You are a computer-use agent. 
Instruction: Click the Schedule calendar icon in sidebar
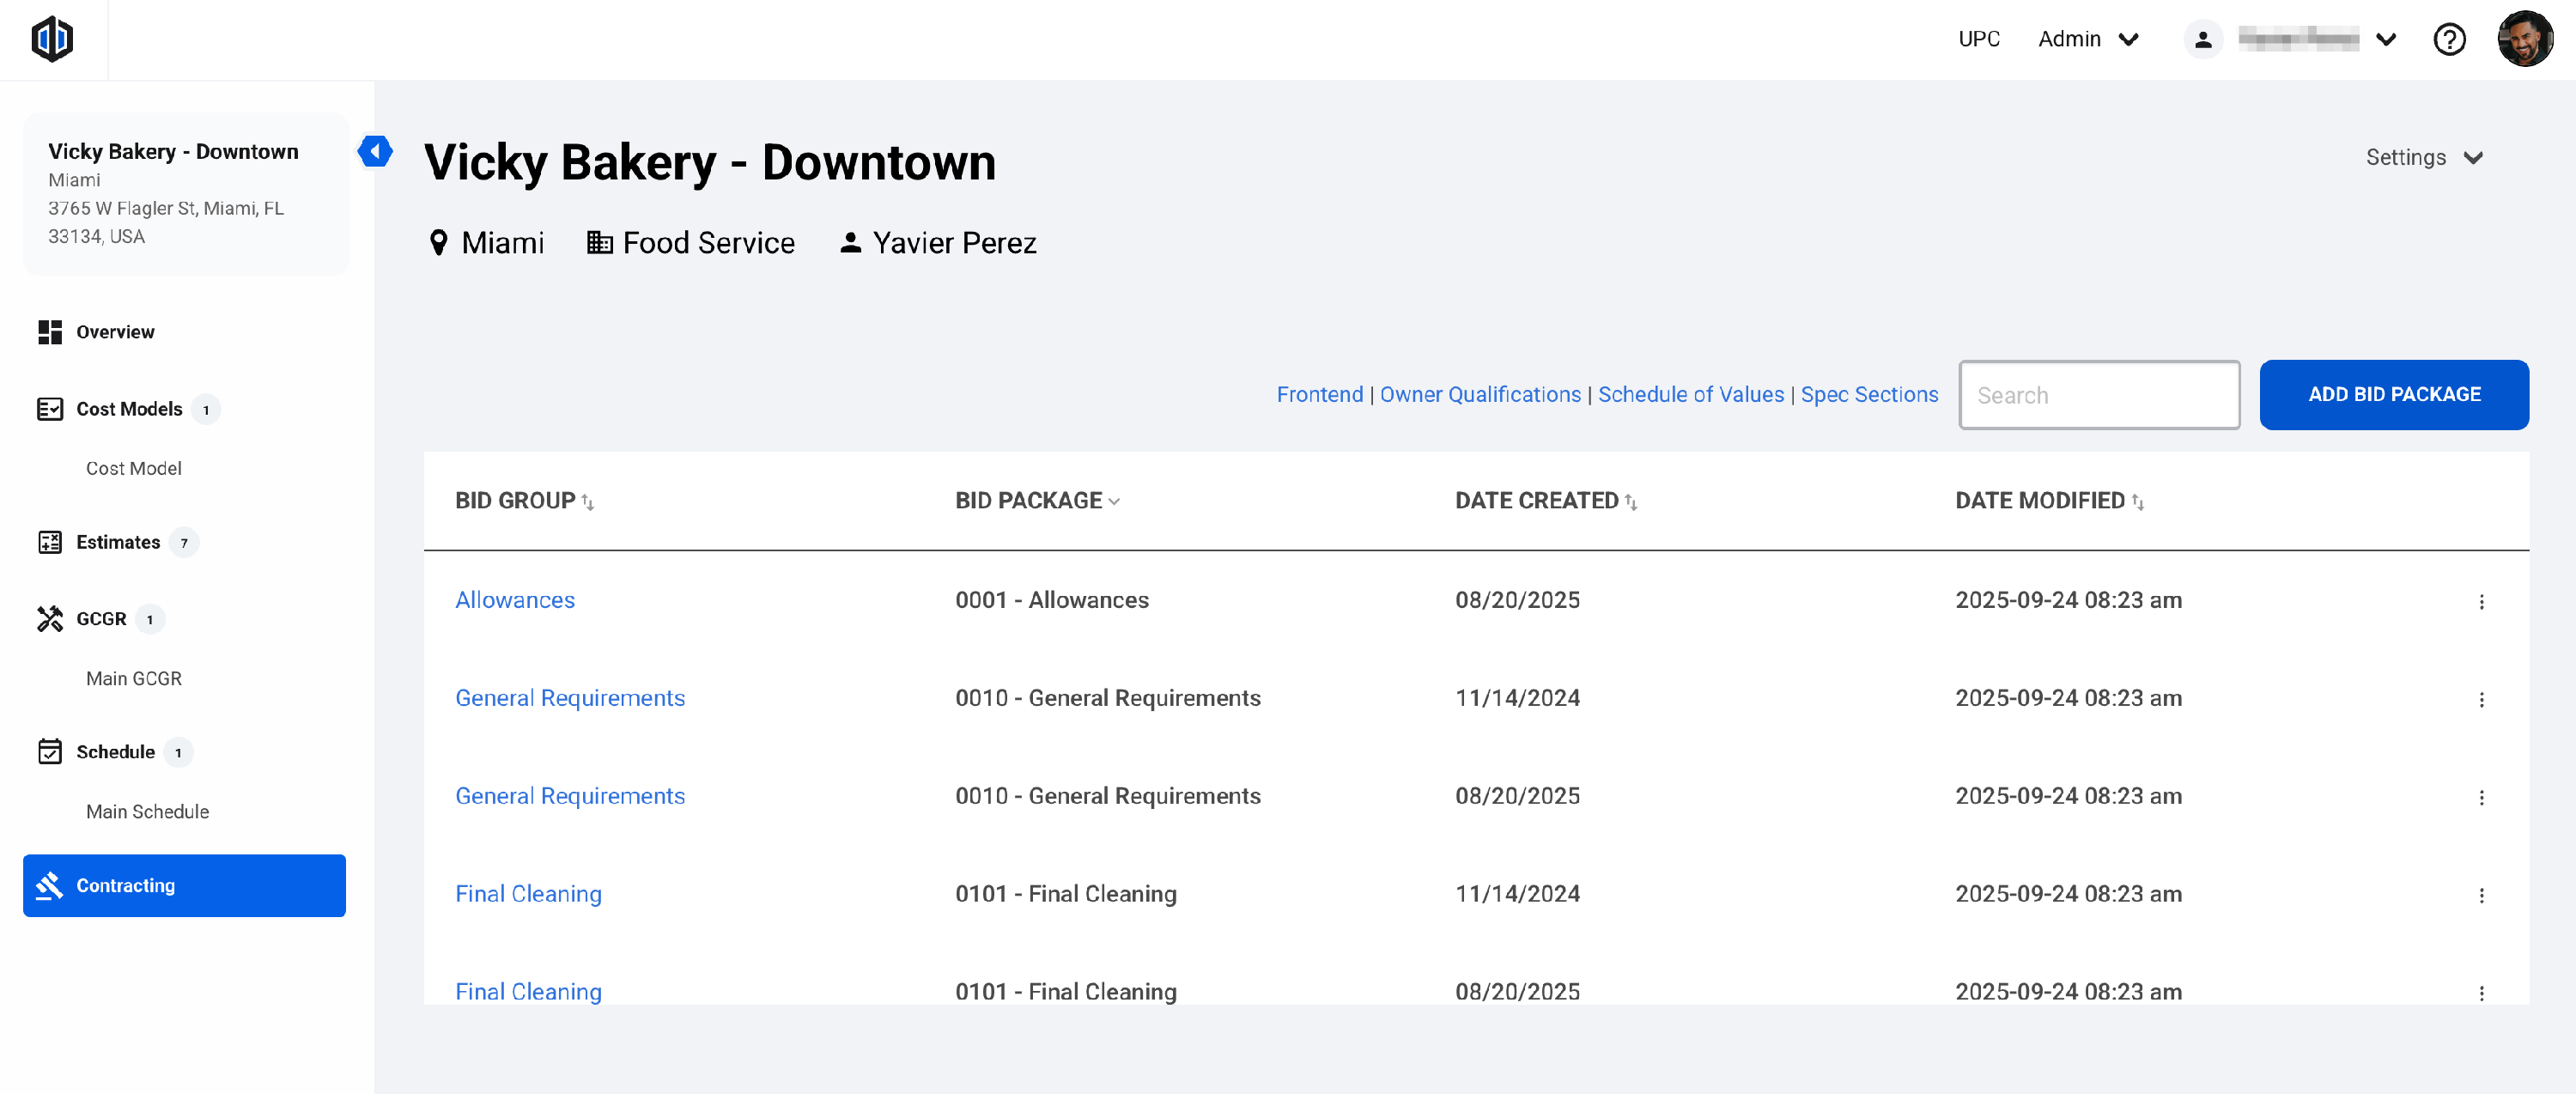click(50, 752)
